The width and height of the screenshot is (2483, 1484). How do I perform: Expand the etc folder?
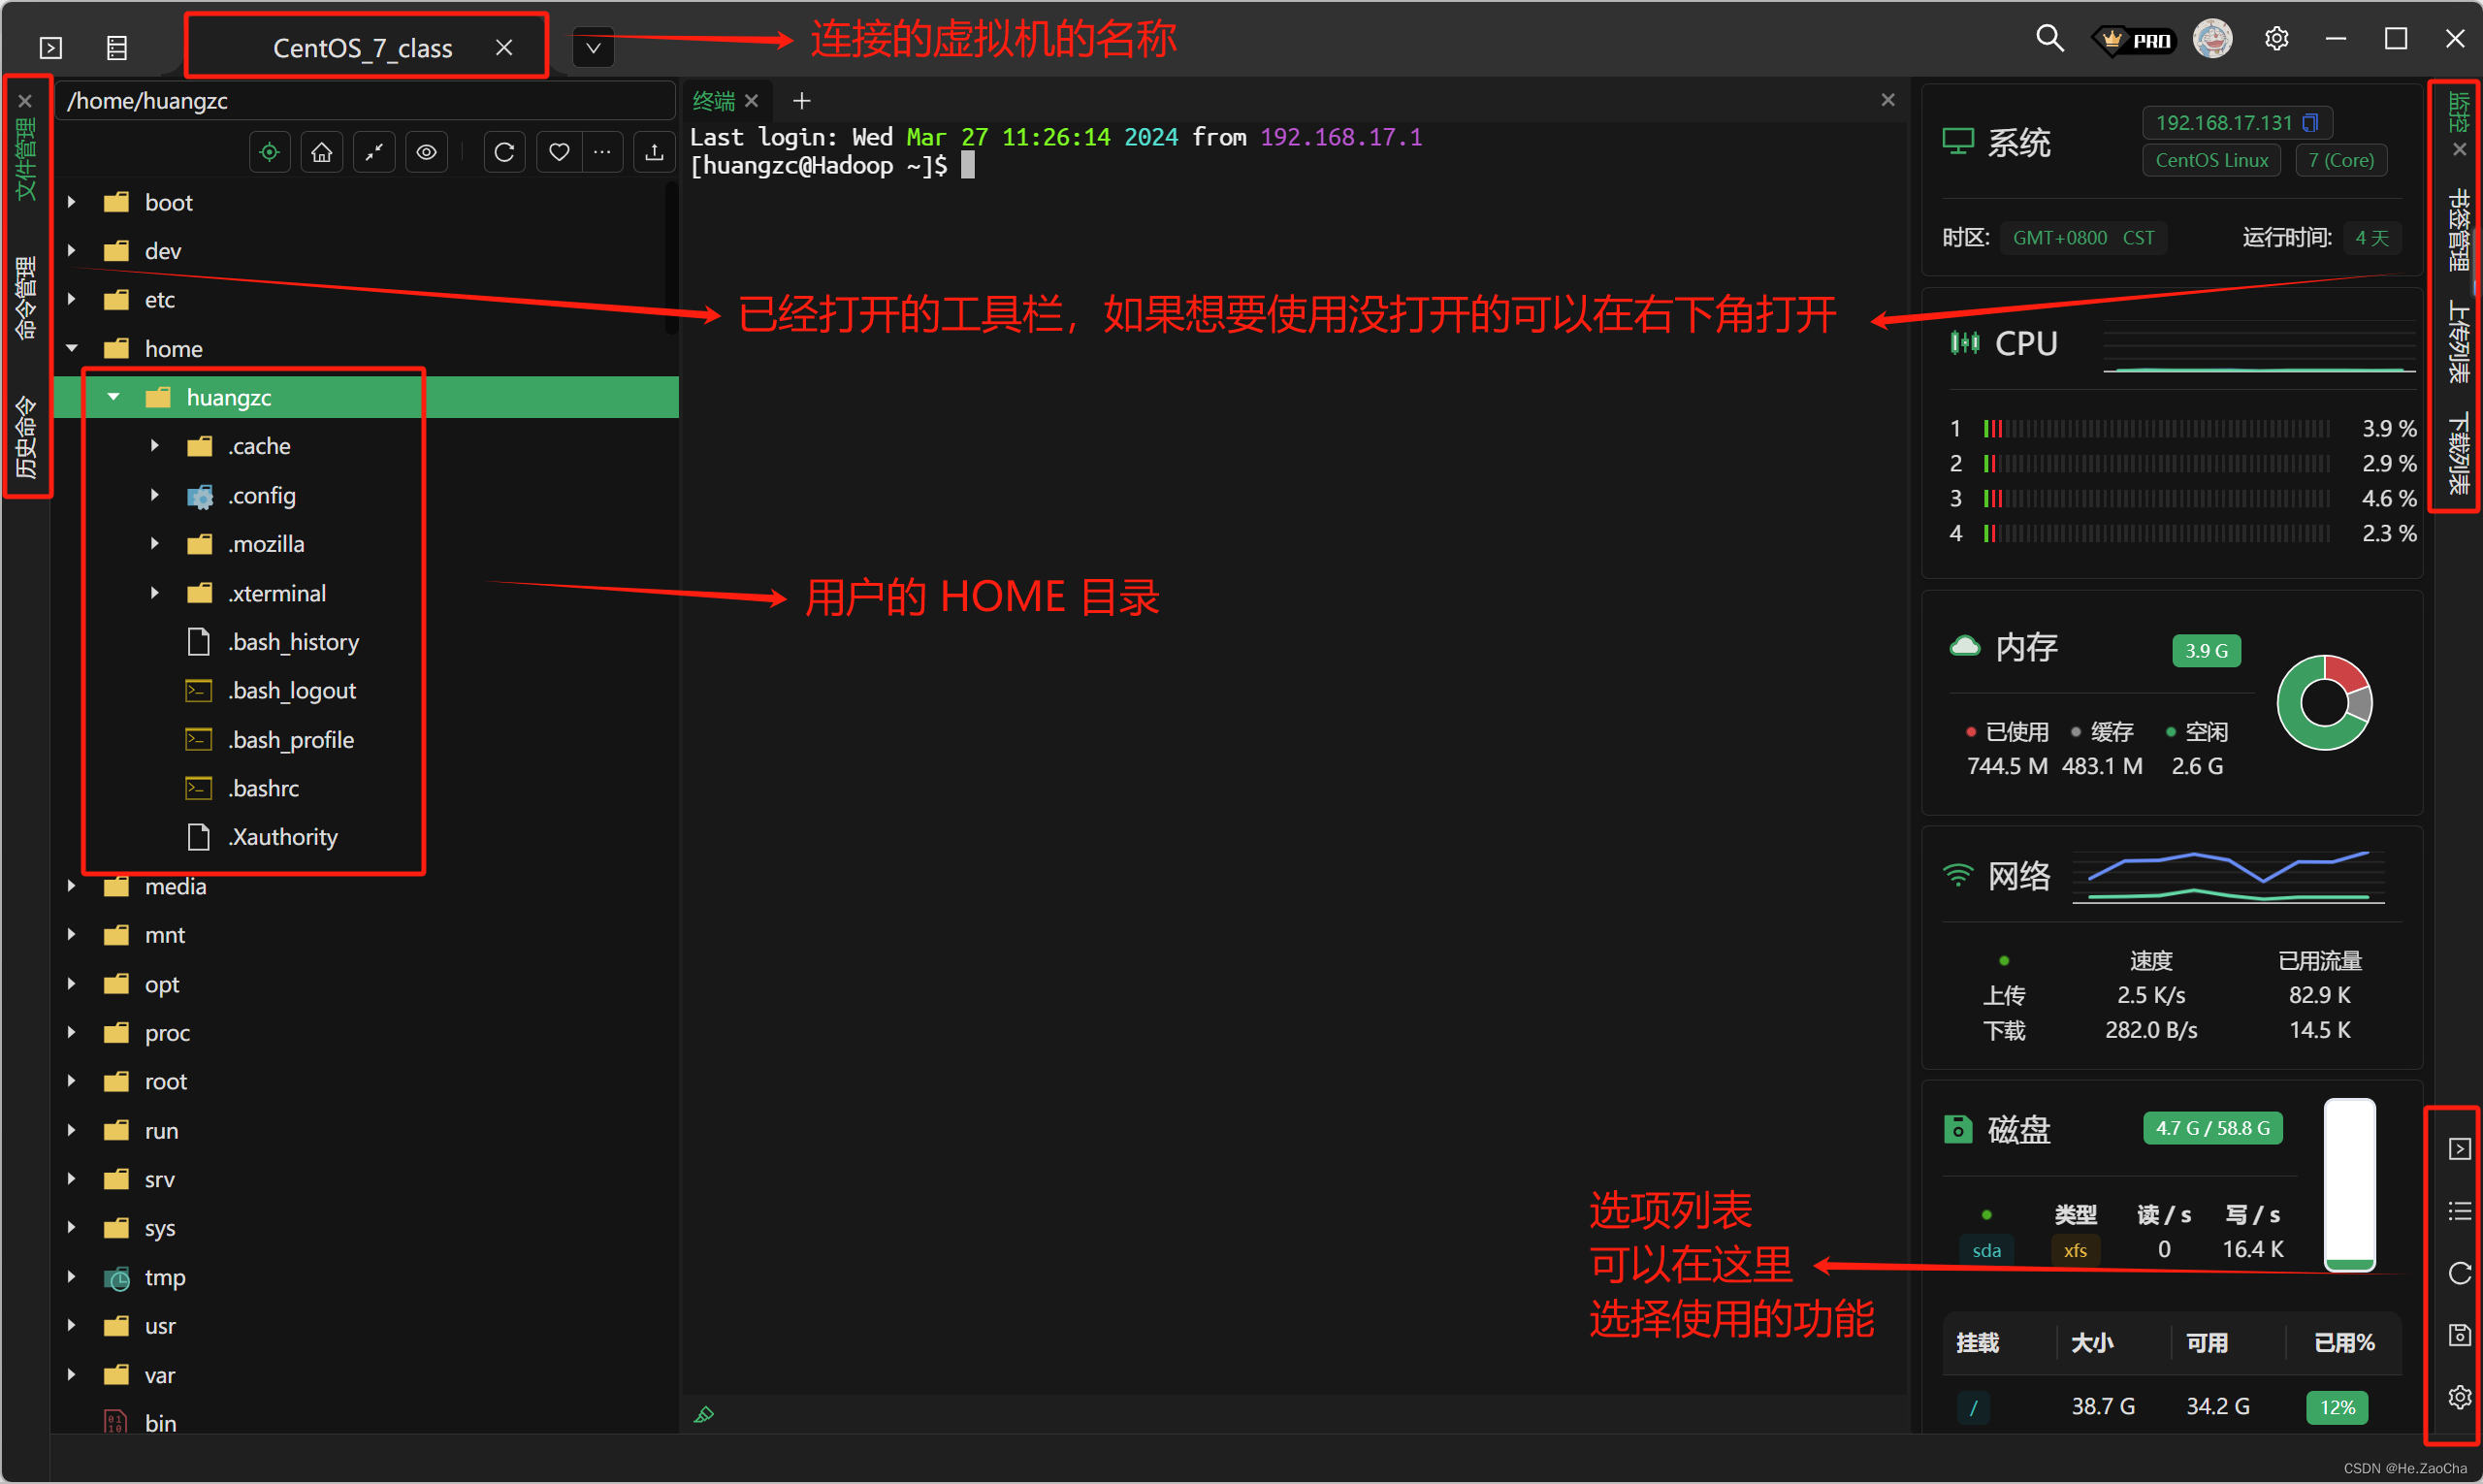coord(70,299)
